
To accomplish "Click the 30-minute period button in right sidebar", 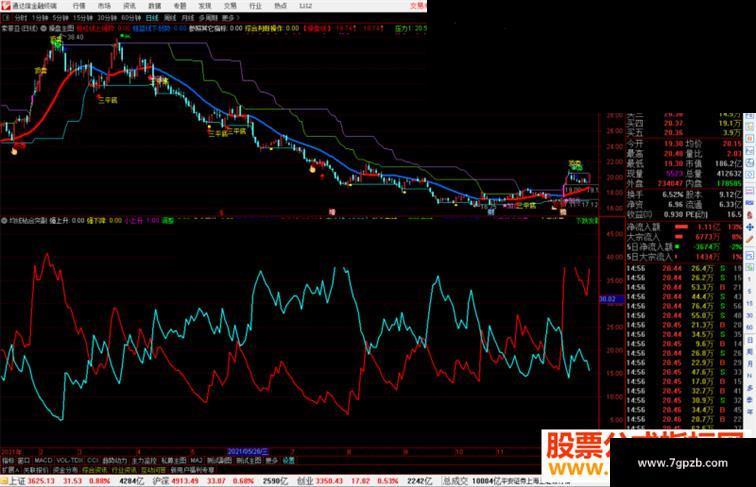I will (750, 316).
